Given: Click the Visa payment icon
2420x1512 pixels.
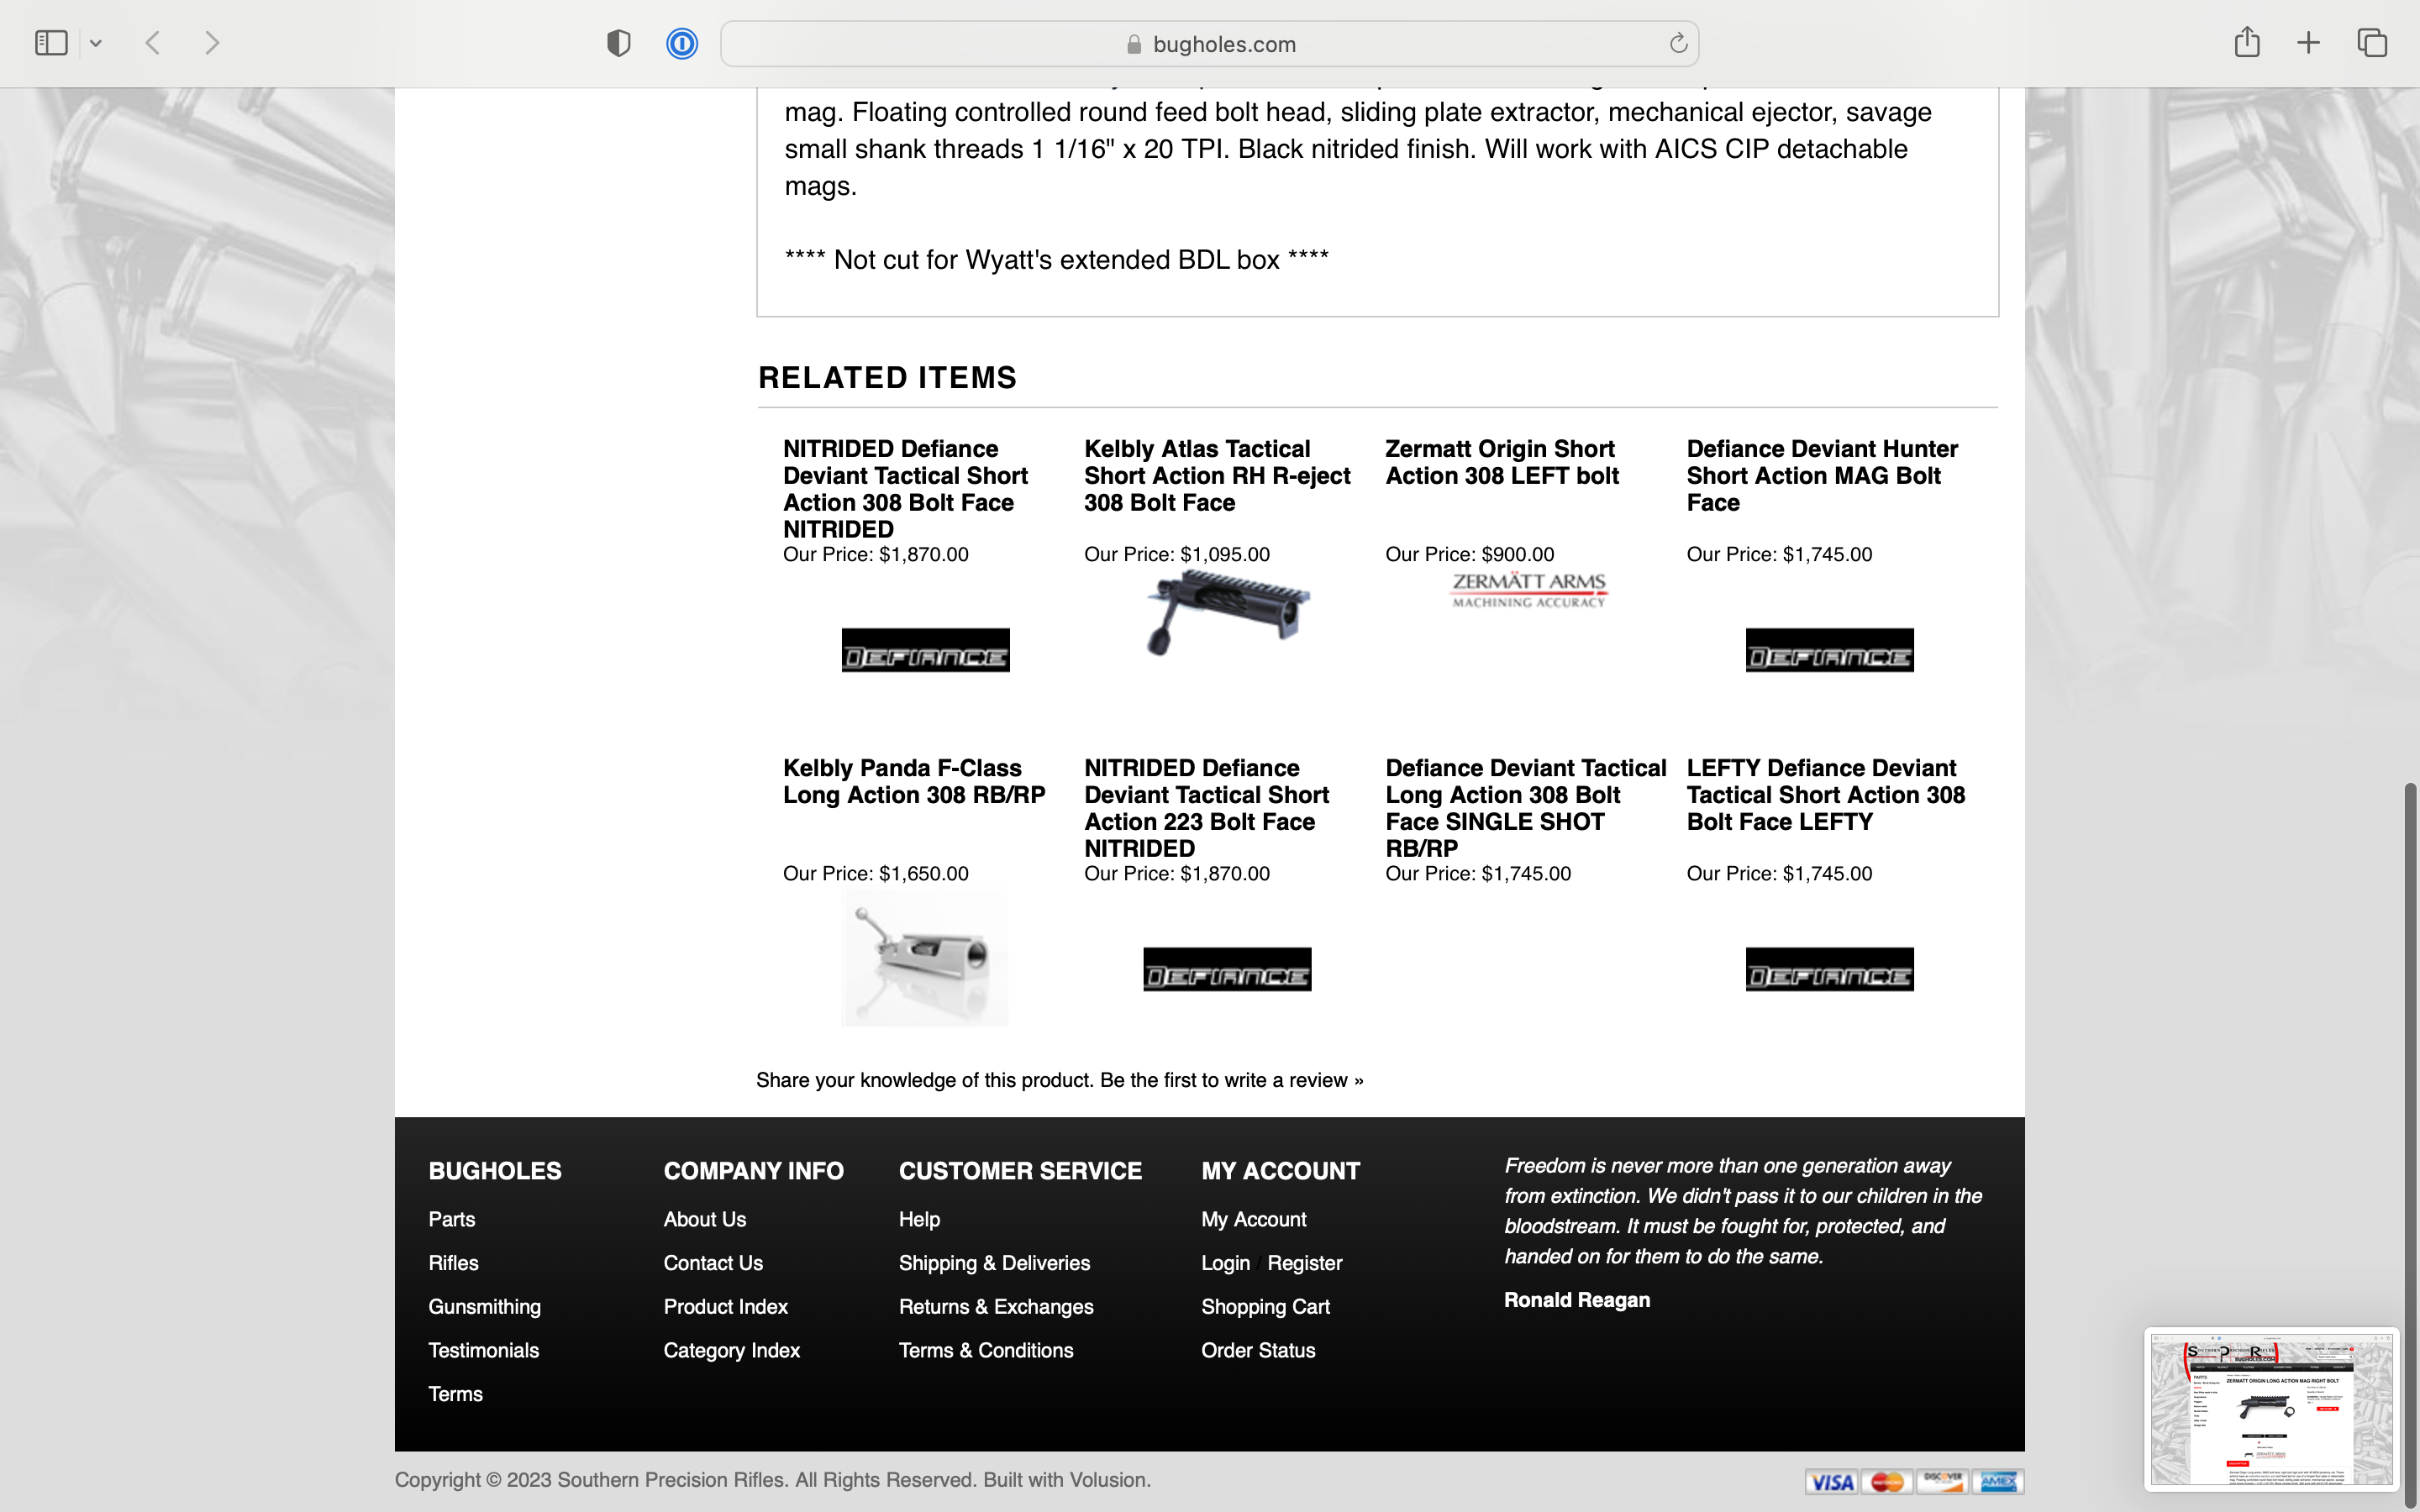Looking at the screenshot, I should pos(1832,1481).
